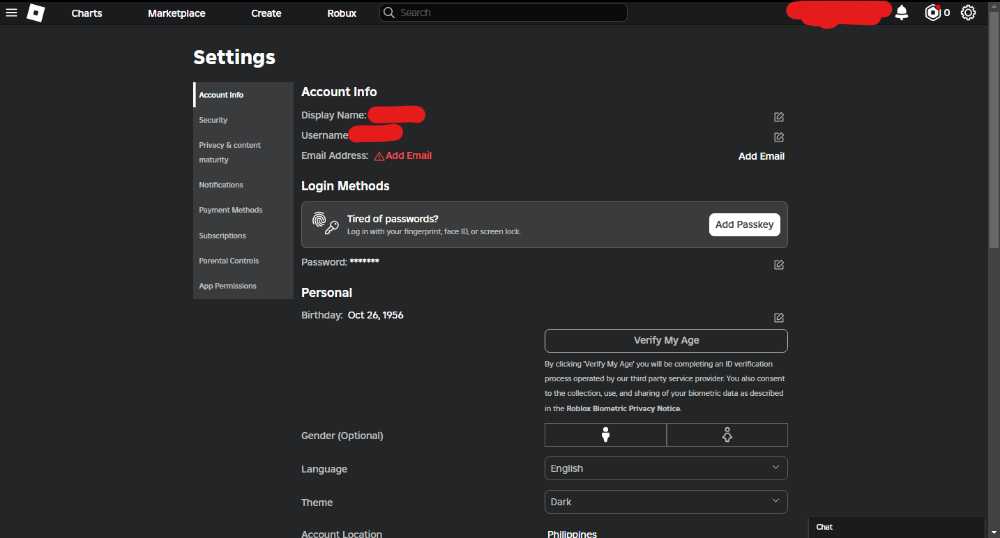Select male gender option
The width and height of the screenshot is (1000, 538).
tap(605, 435)
